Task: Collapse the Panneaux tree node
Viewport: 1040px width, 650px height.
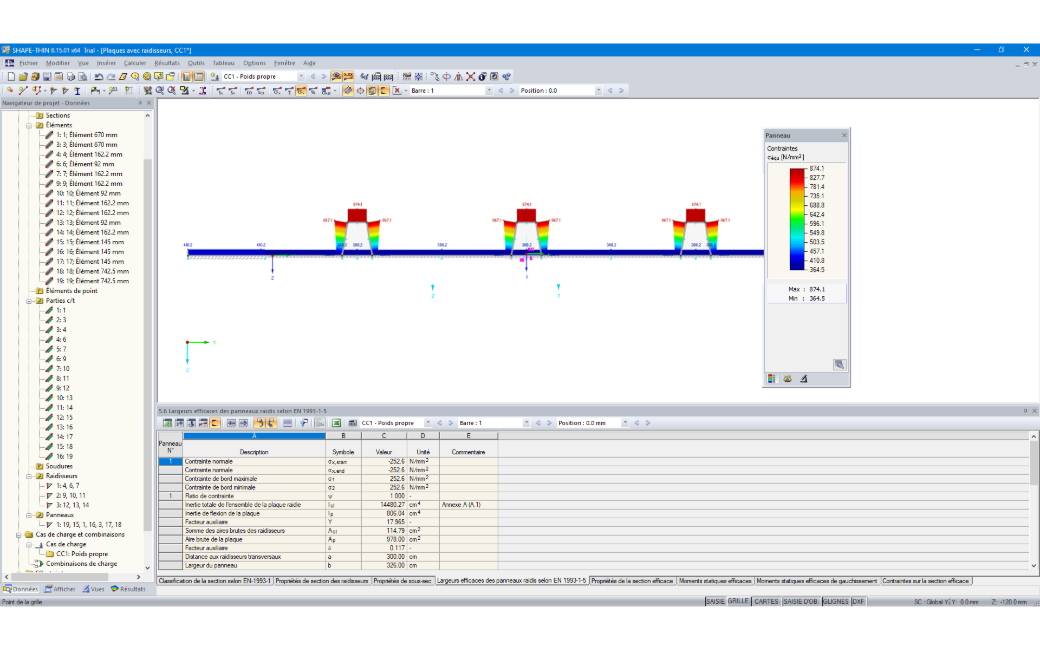Action: [29, 515]
